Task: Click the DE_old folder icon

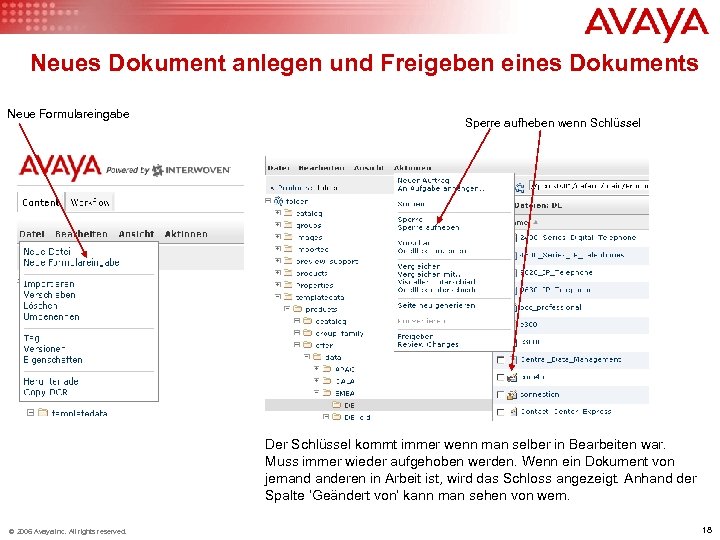Action: (337, 417)
